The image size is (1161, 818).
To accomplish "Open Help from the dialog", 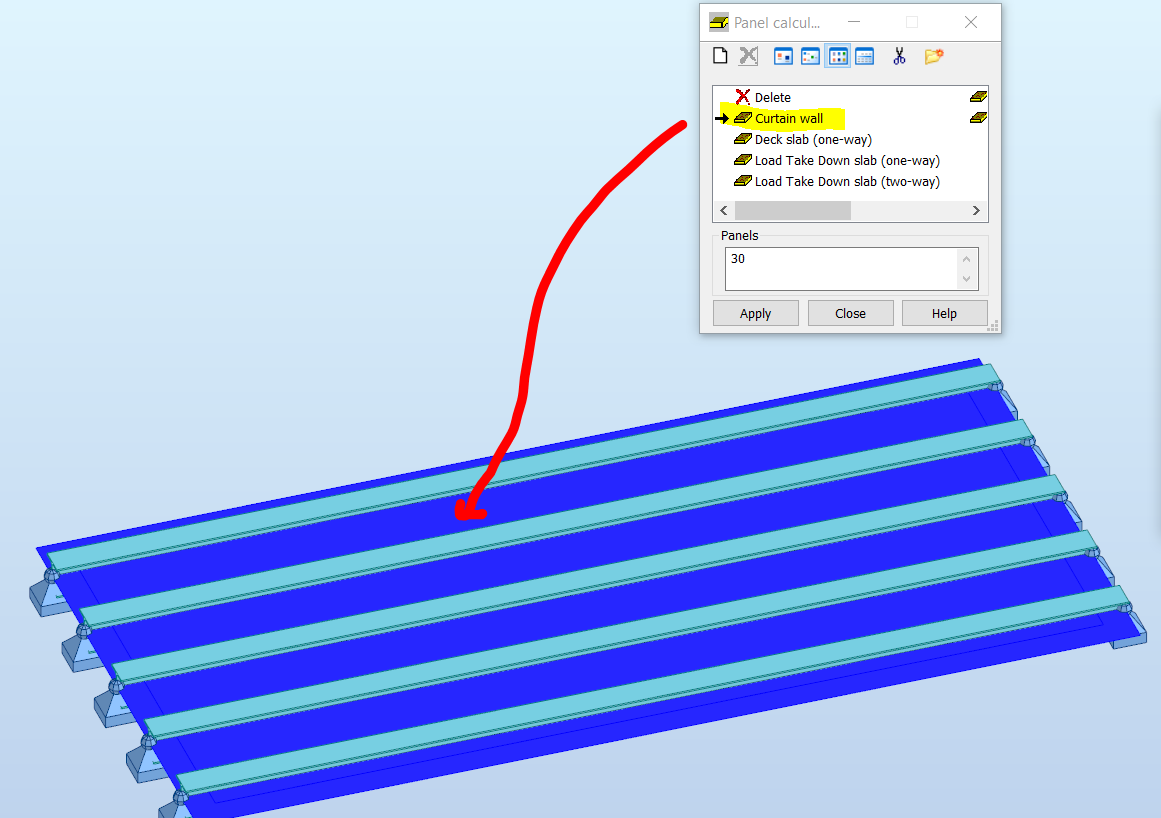I will 944,312.
